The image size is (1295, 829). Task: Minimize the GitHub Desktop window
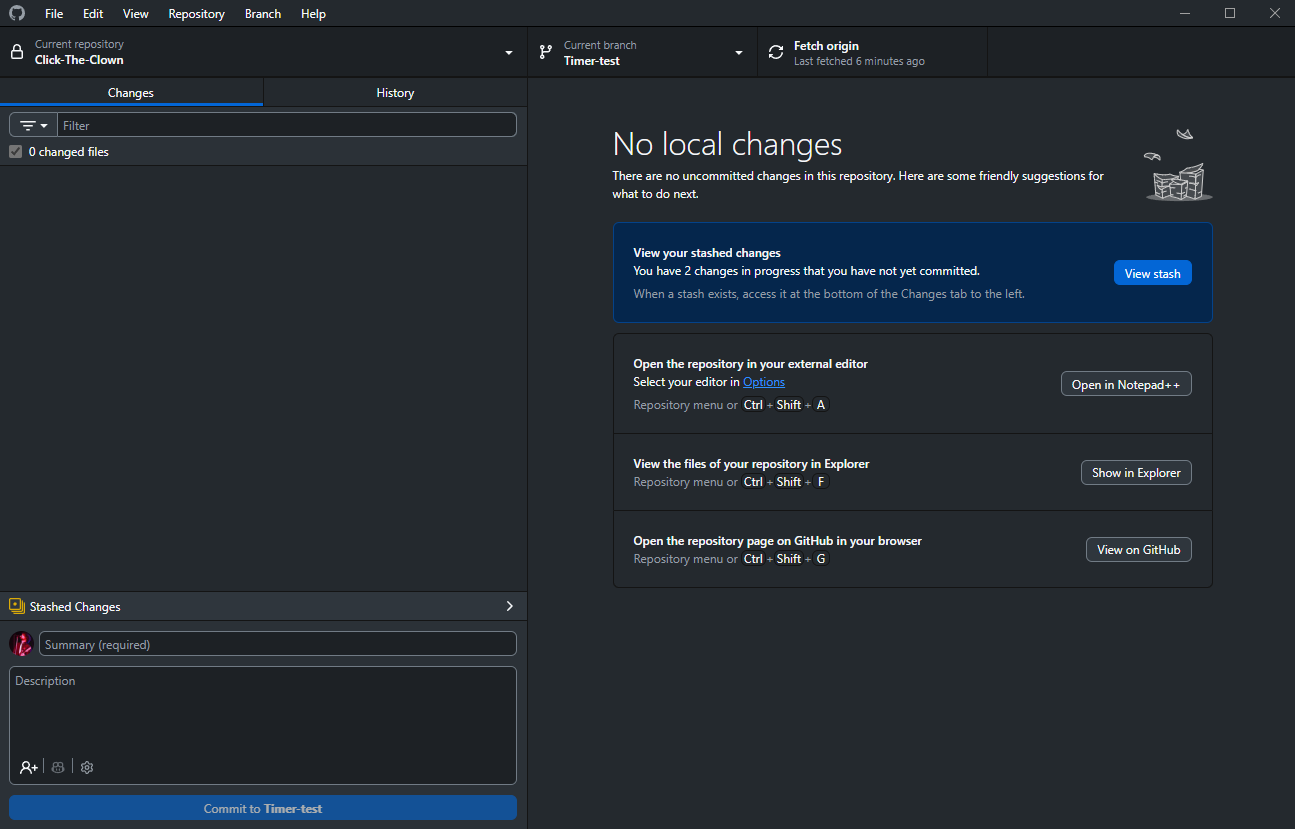click(1185, 13)
